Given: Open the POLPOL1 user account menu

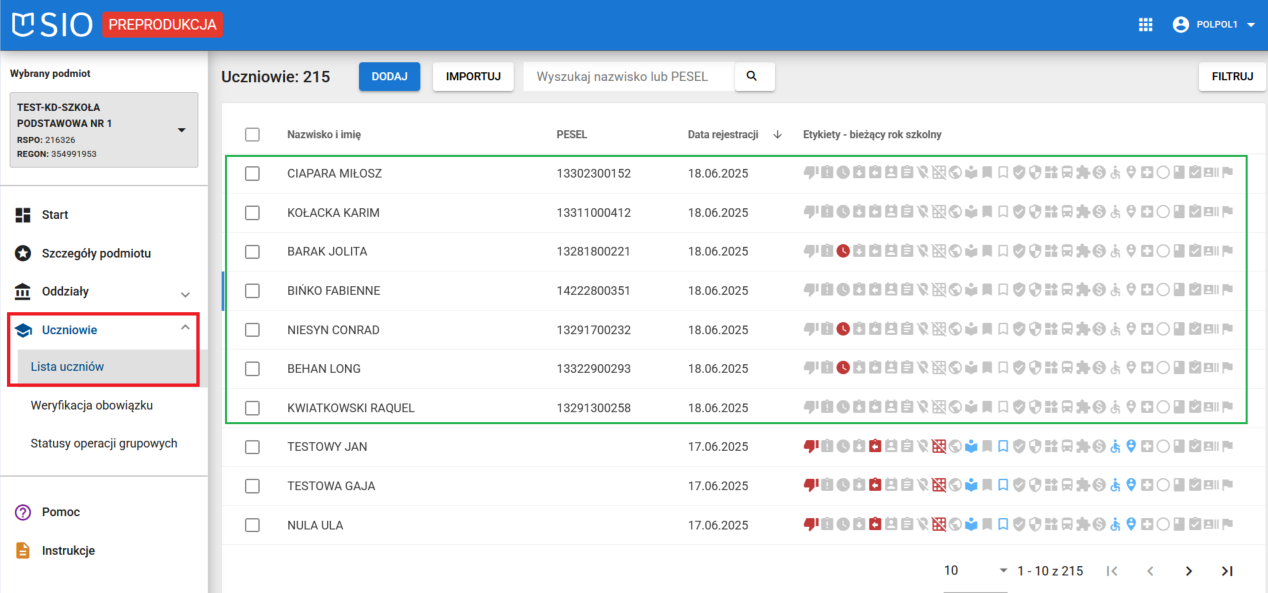Looking at the screenshot, I should tap(1214, 25).
